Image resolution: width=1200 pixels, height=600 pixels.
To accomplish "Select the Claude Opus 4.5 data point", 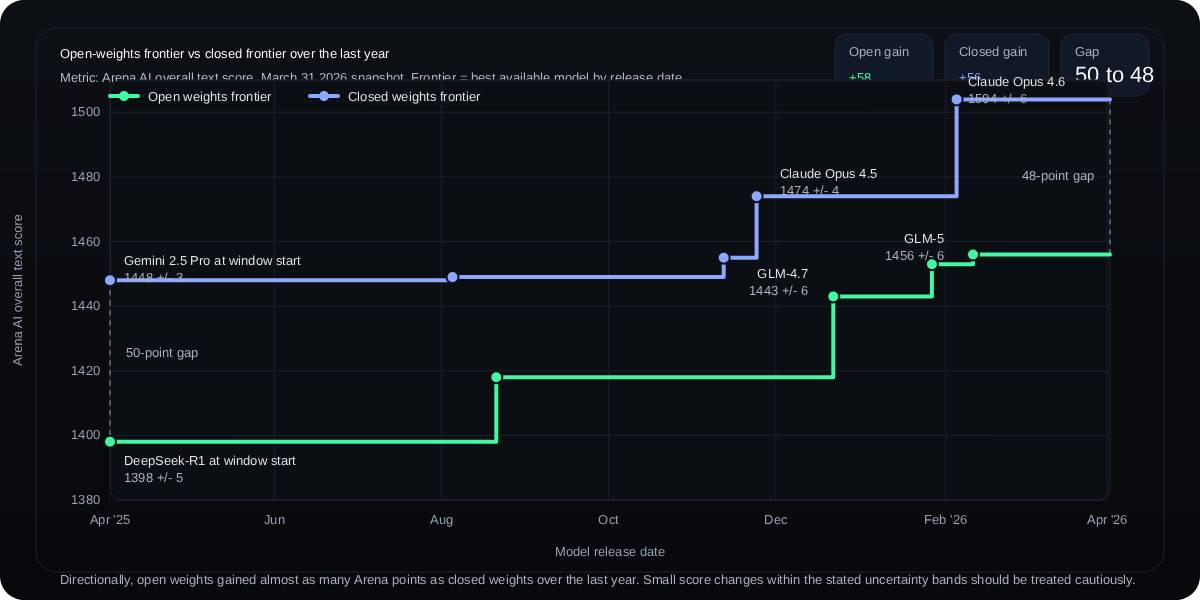I will [757, 196].
